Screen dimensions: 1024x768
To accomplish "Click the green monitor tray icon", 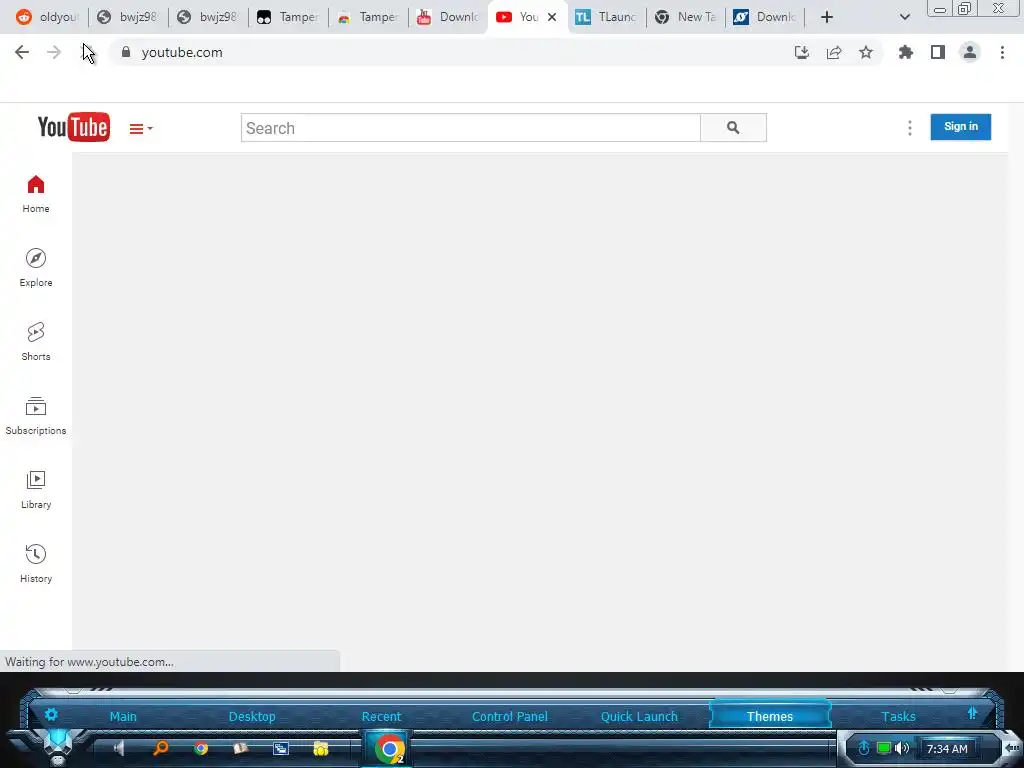I will click(884, 748).
